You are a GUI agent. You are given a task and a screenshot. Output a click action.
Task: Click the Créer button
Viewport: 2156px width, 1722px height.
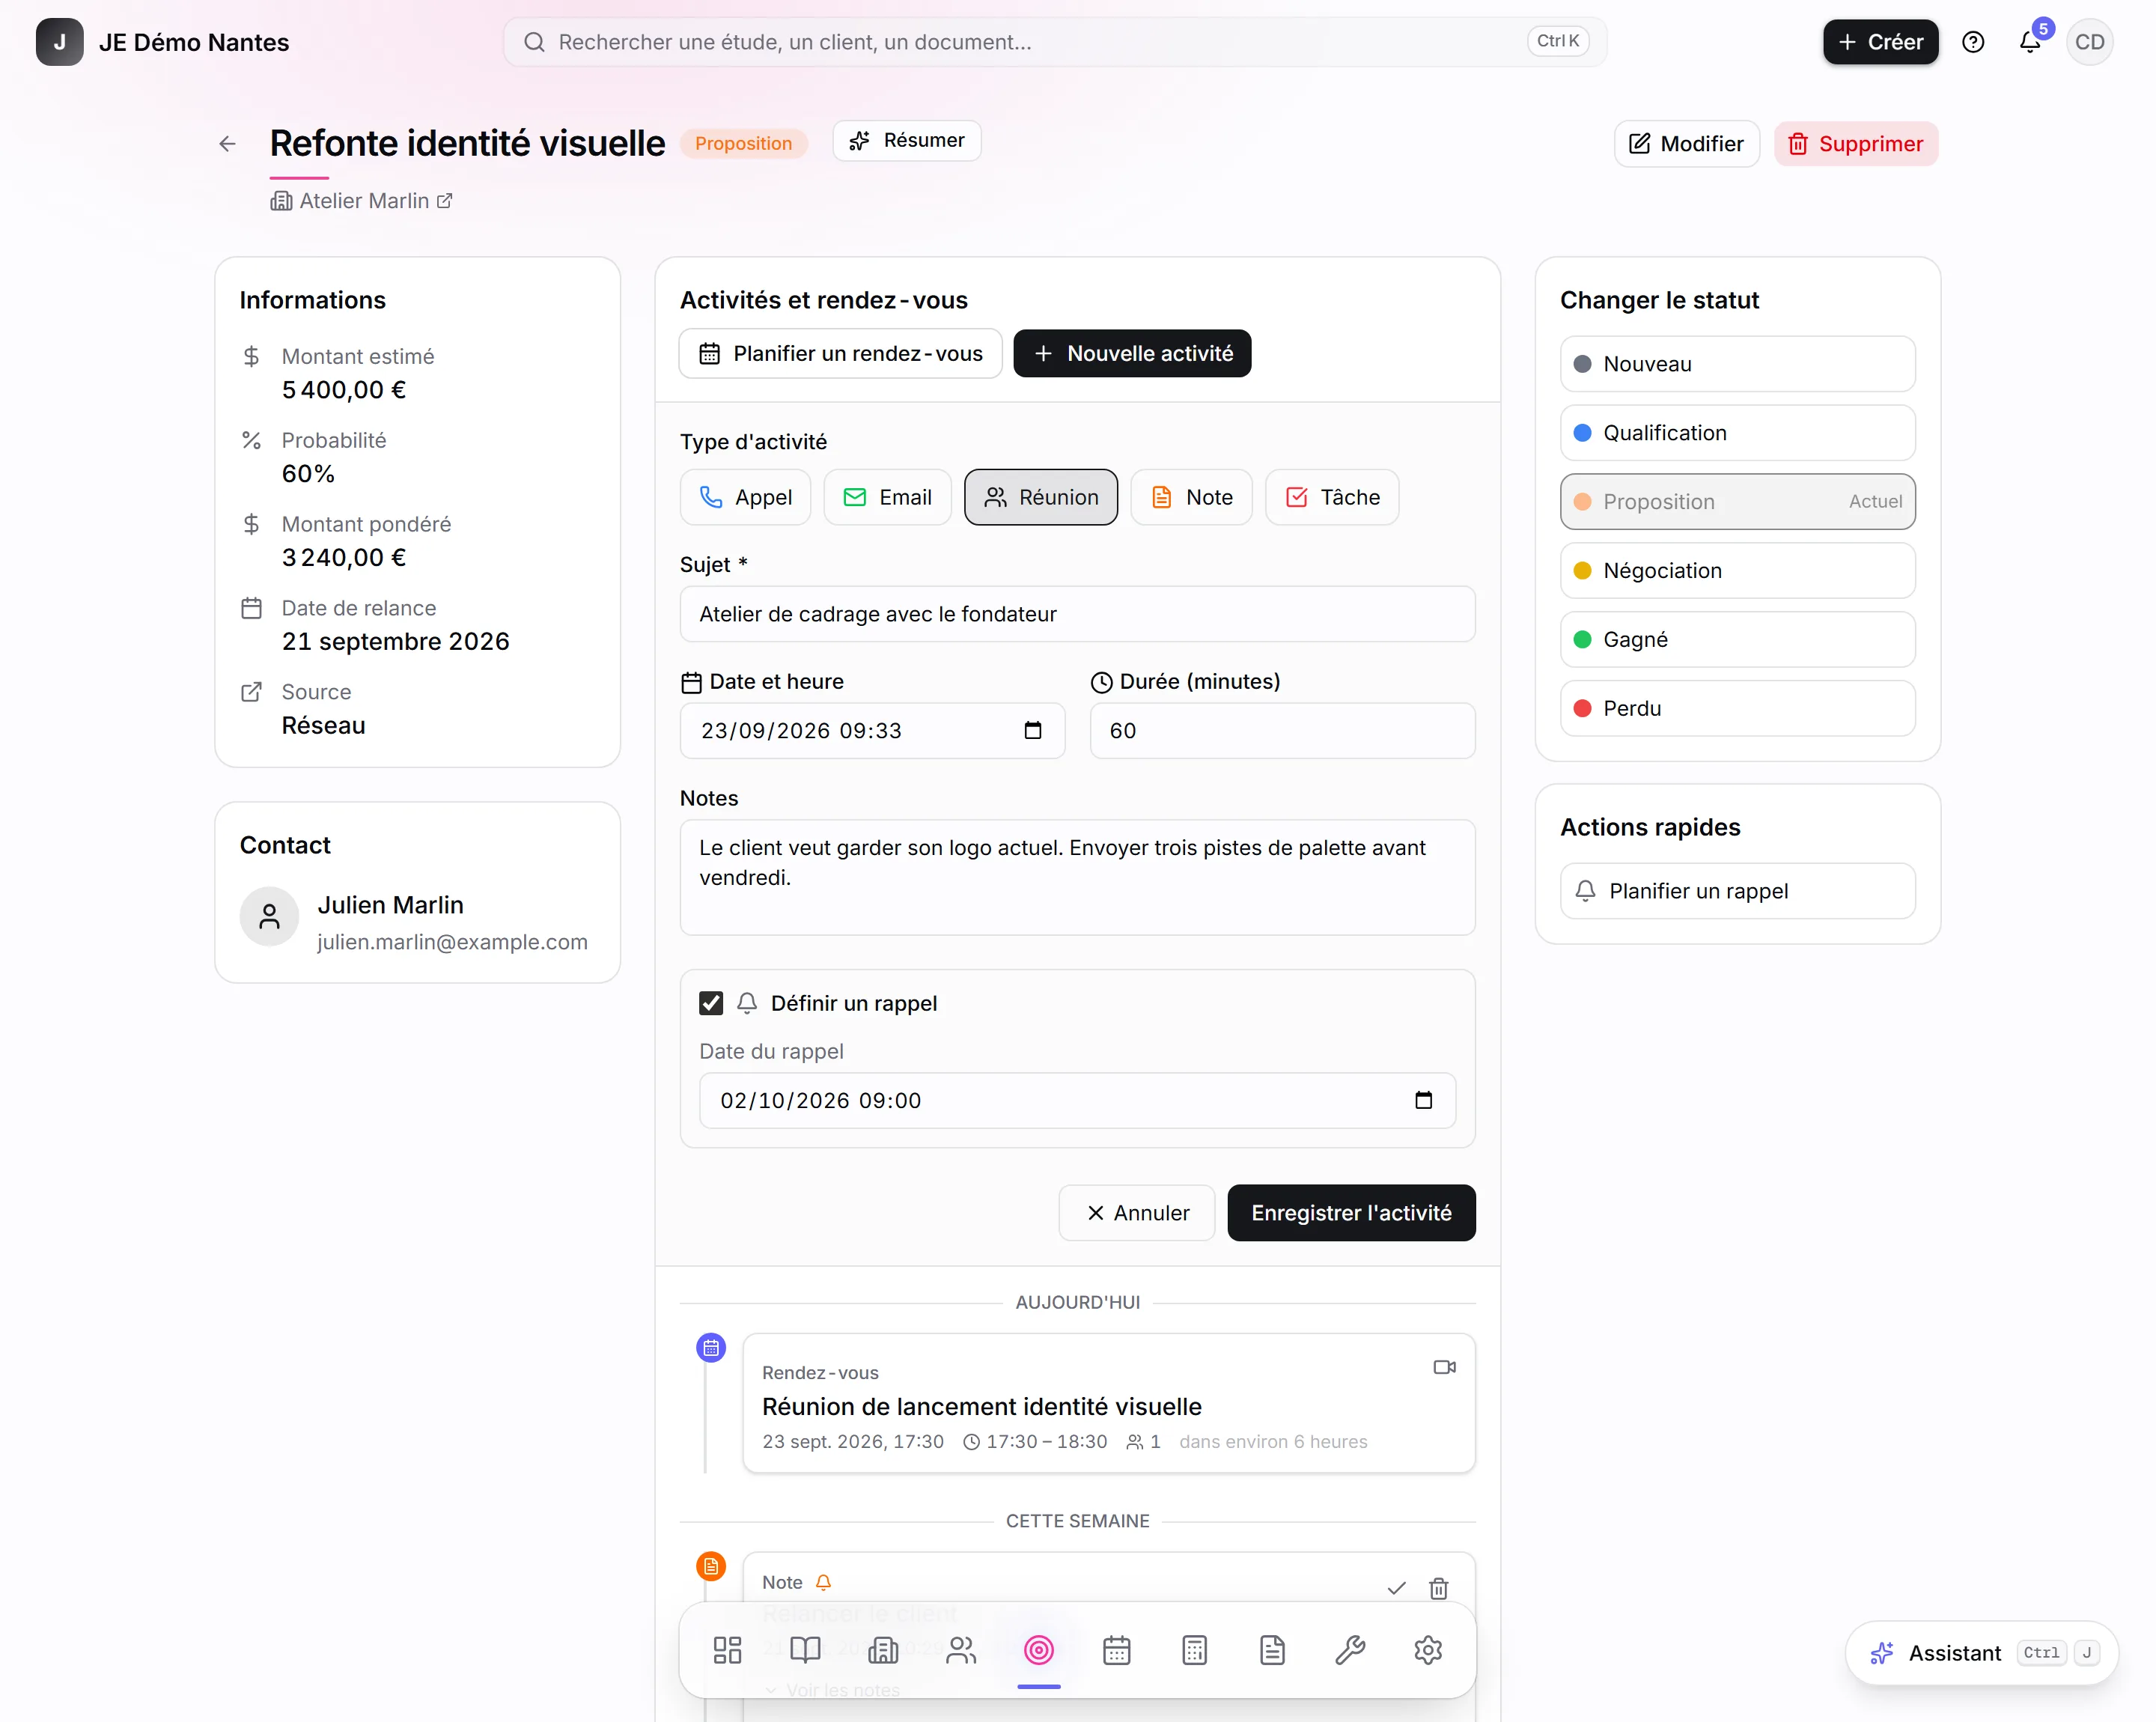[x=1881, y=42]
